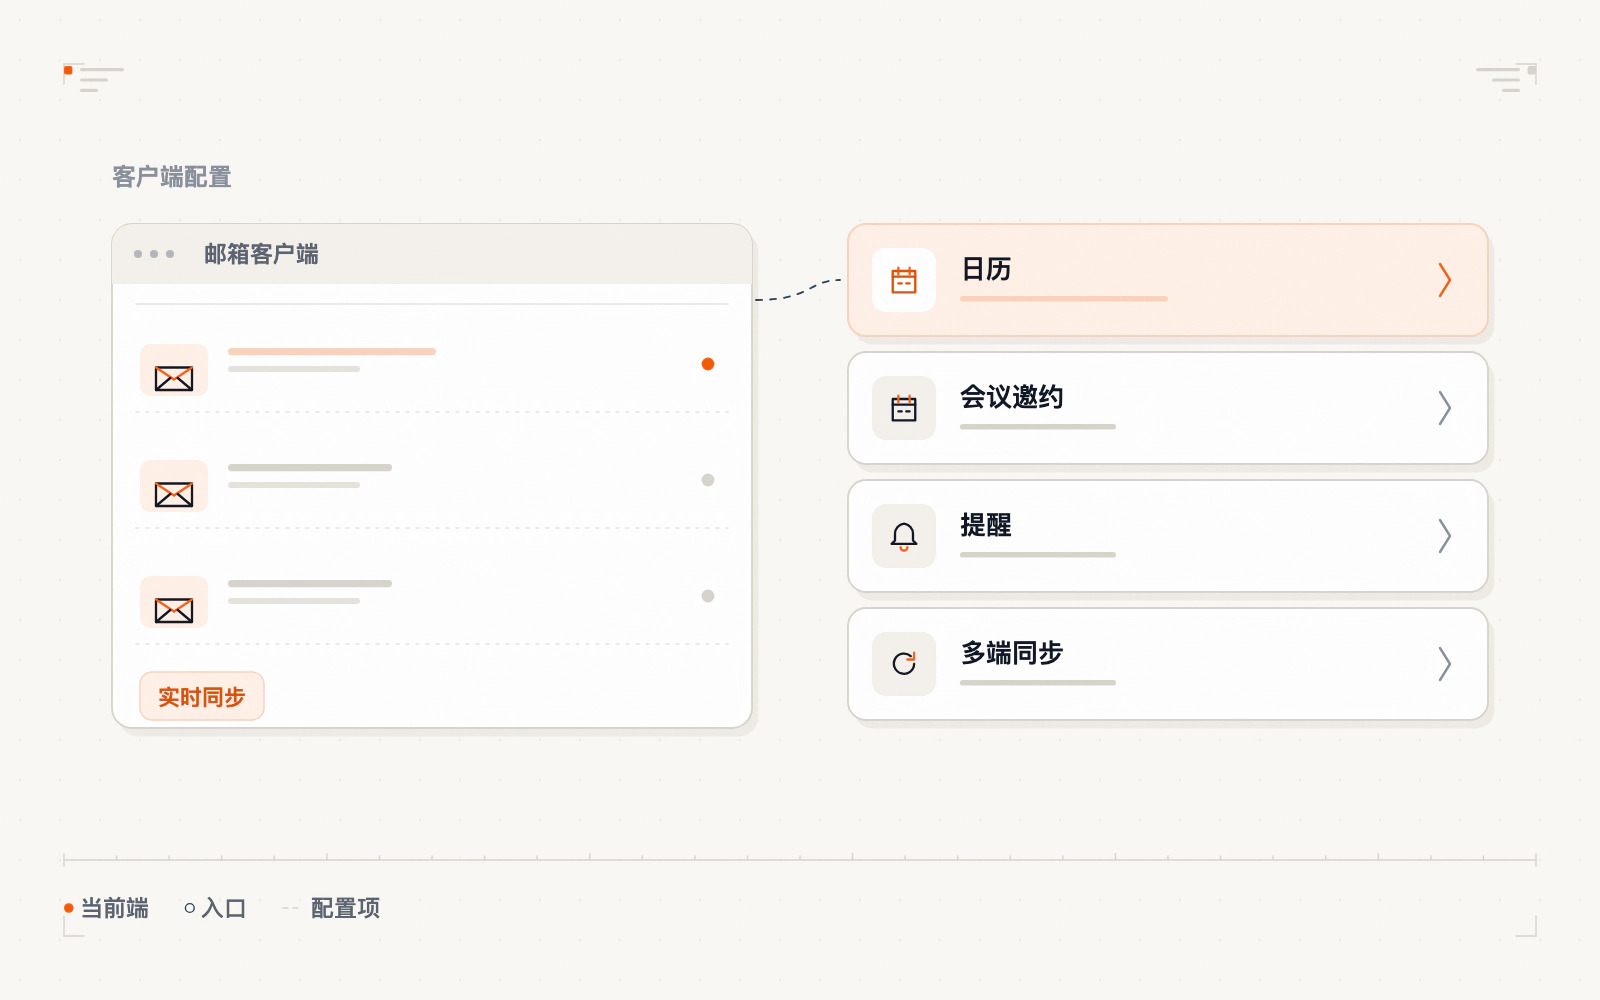Click the 提醒 bell icon

(904, 536)
